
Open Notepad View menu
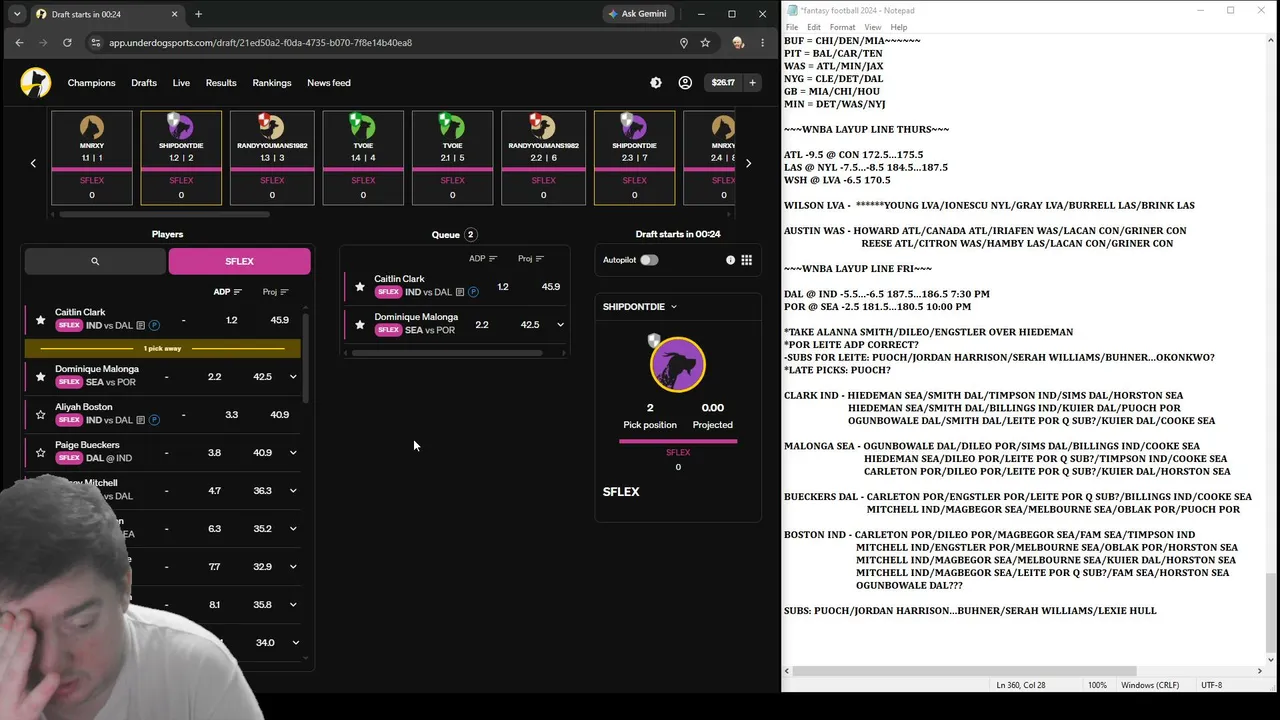pyautogui.click(x=873, y=27)
